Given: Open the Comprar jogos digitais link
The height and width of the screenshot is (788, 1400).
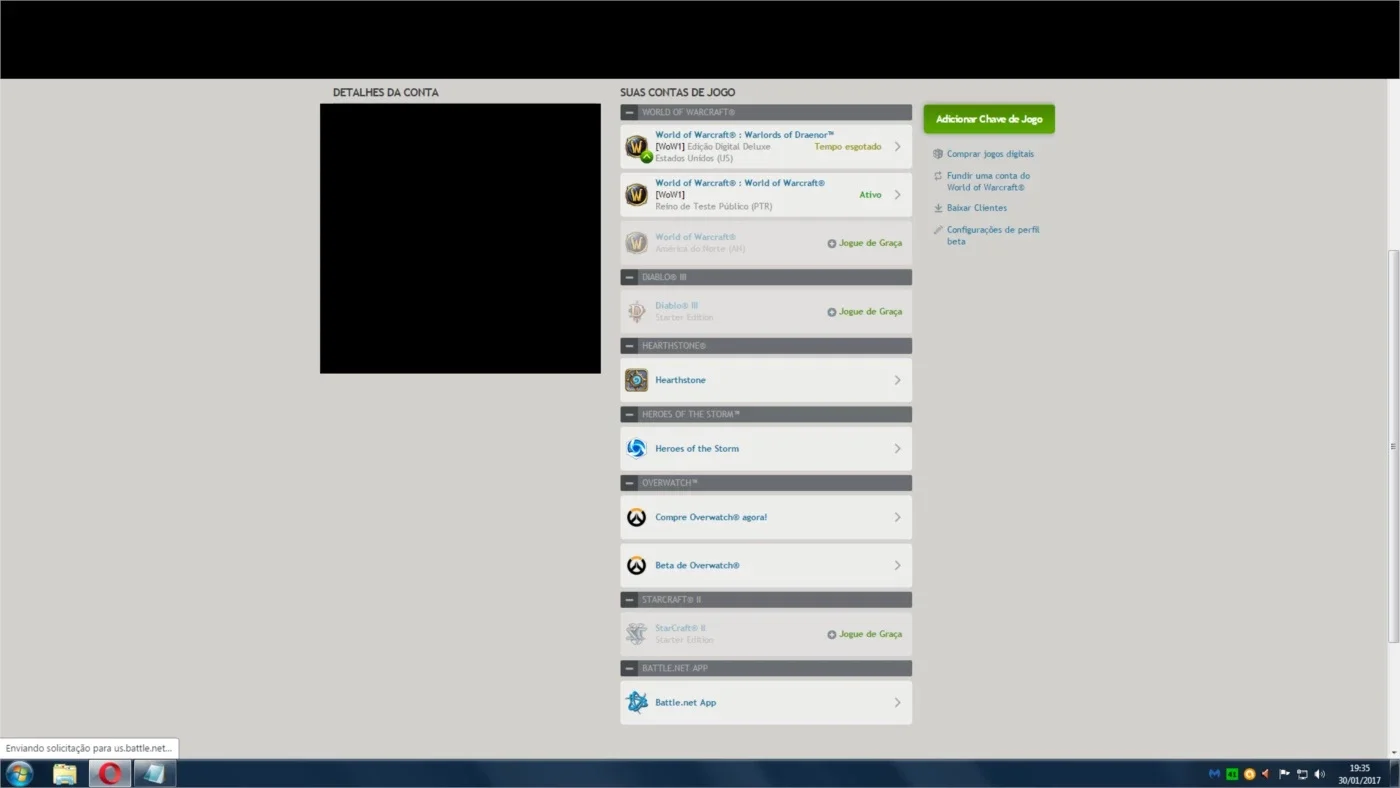Looking at the screenshot, I should [x=990, y=154].
